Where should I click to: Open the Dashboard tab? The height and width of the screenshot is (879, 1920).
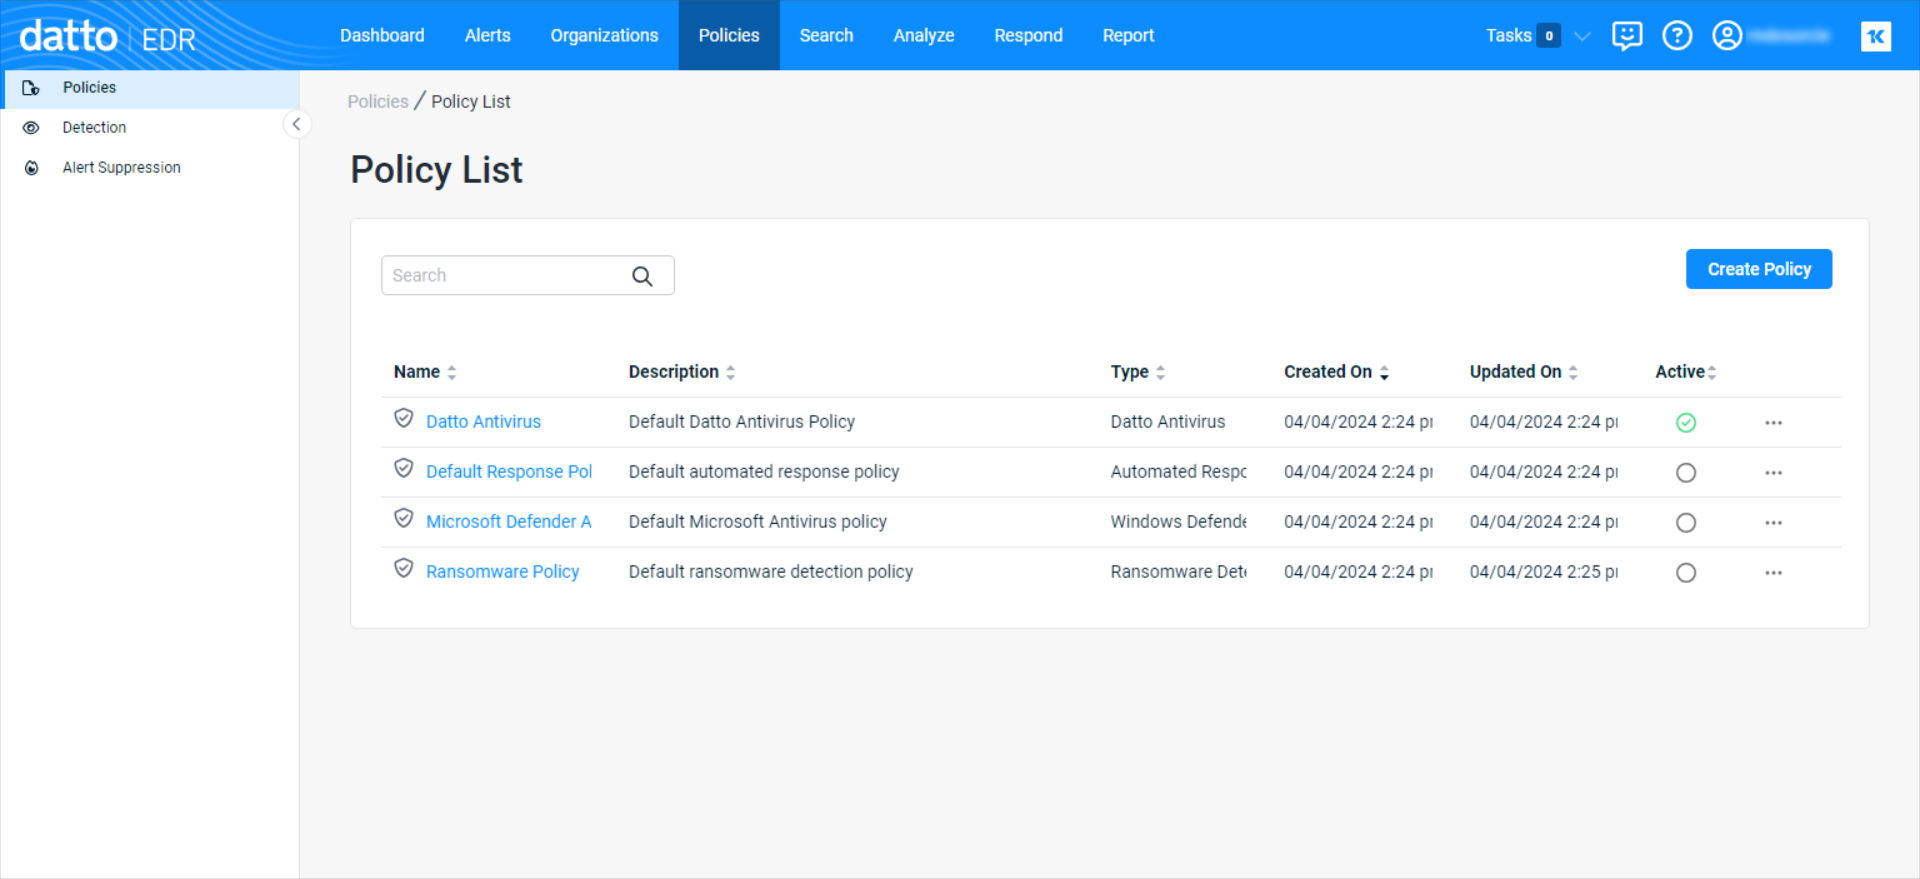pos(382,36)
